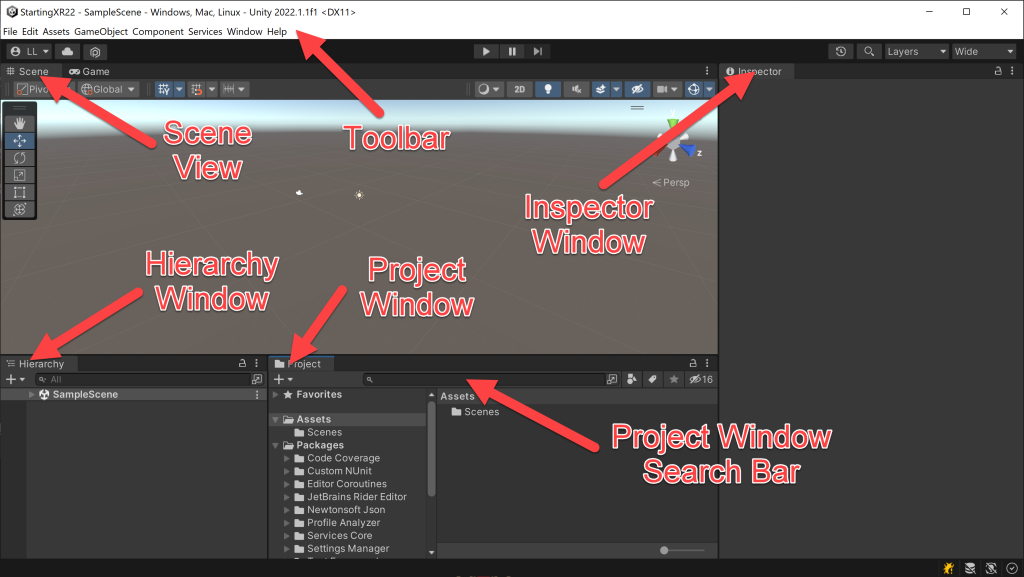Open search window icon in Hierarchy

(x=257, y=379)
